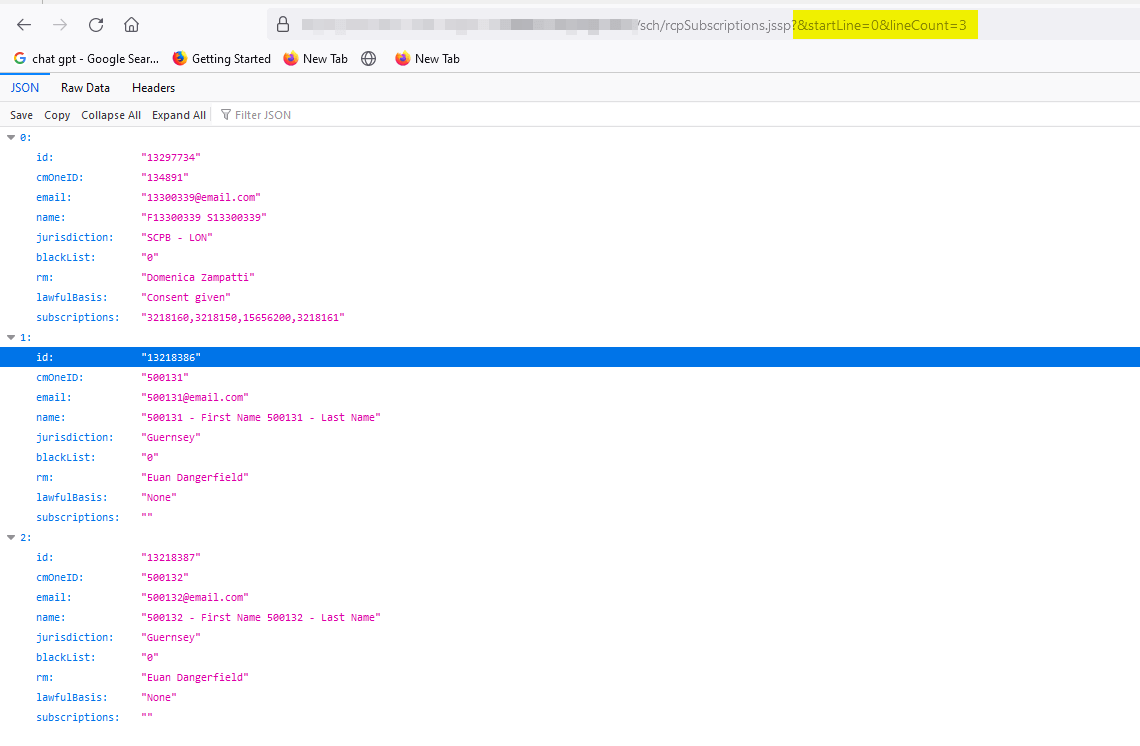The height and width of the screenshot is (746, 1140).
Task: Collapse the record 0 entry
Action: point(11,137)
